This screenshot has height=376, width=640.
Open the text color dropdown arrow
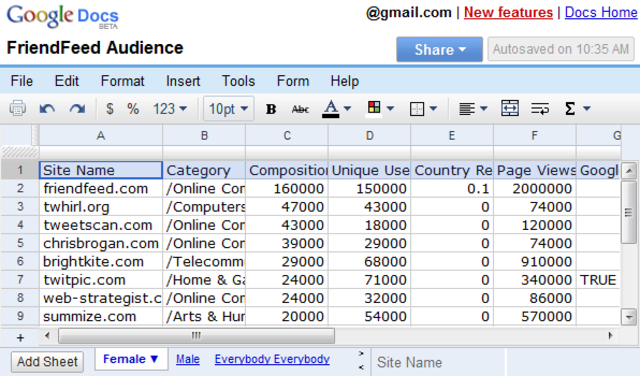tap(347, 109)
